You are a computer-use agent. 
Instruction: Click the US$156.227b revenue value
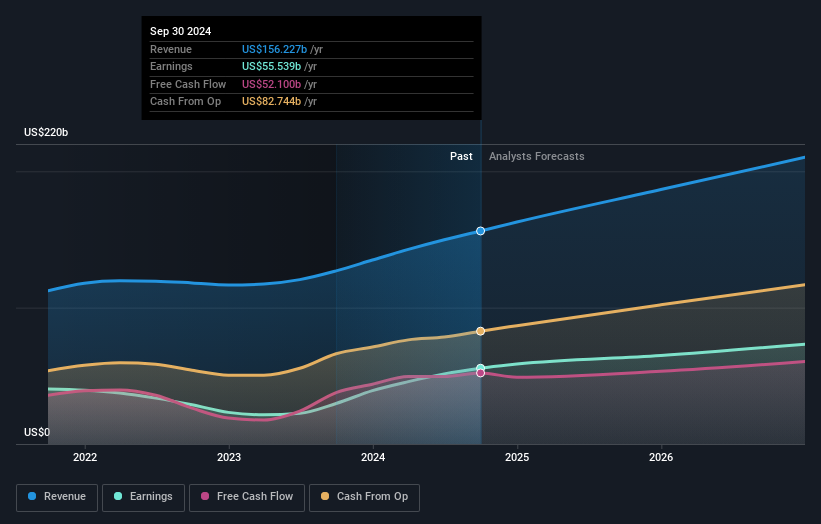[x=274, y=49]
